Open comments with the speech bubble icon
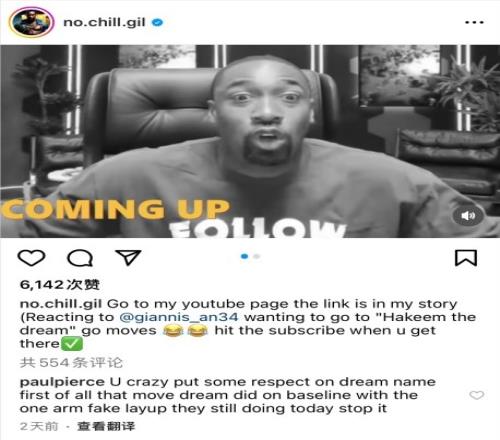 (80, 258)
